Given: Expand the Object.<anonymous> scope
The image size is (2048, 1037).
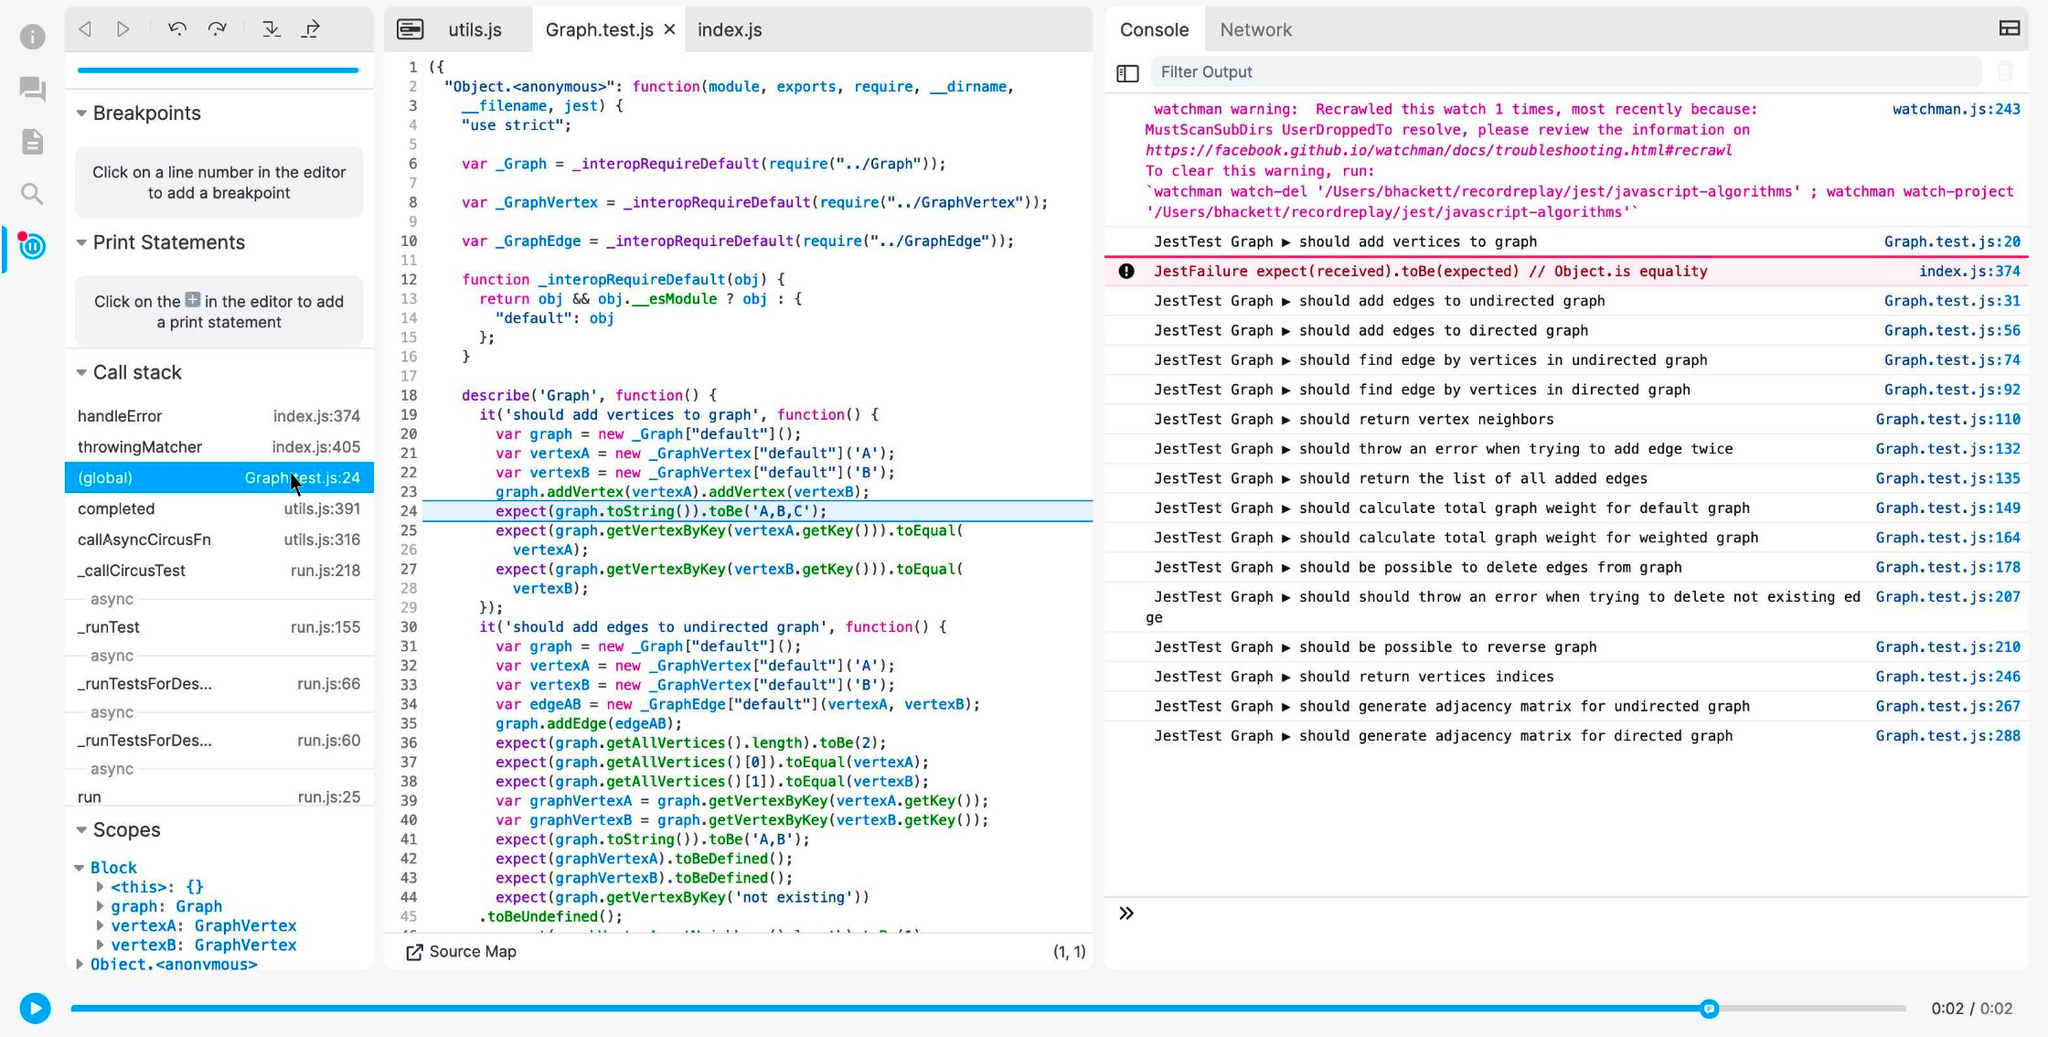Looking at the screenshot, I should tap(80, 964).
